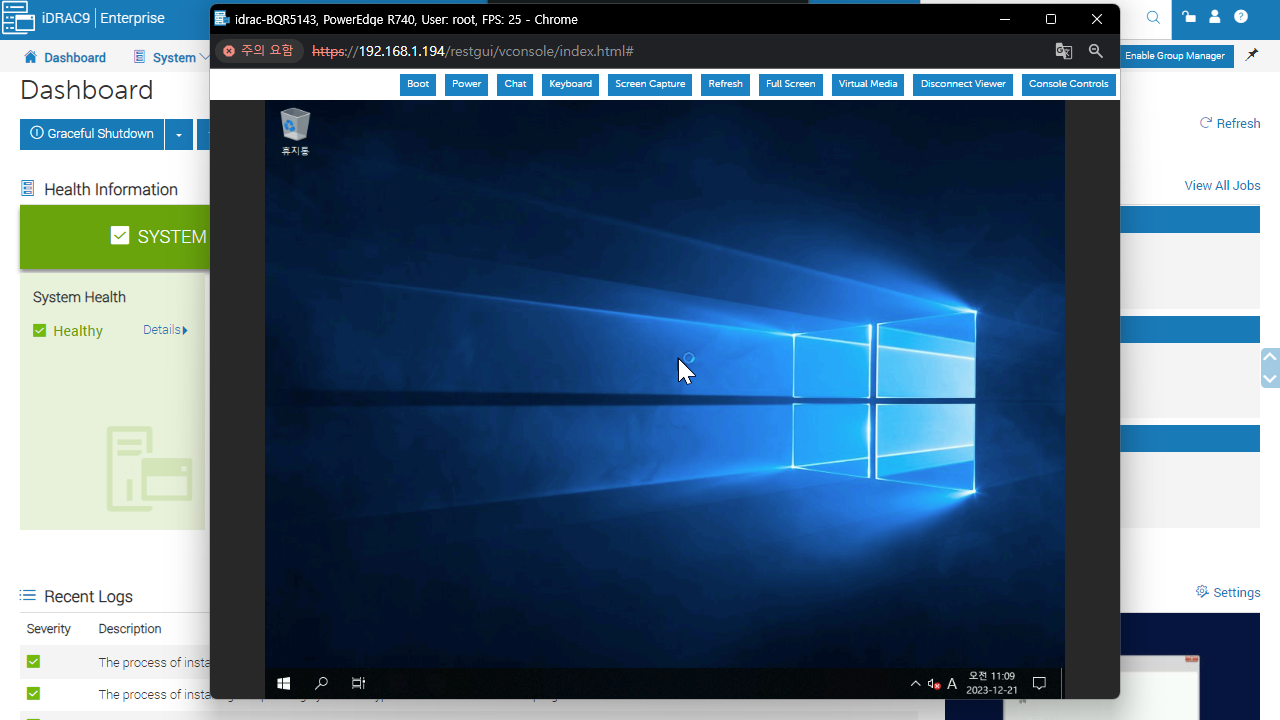This screenshot has height=720, width=1280.
Task: Open the View All Jobs link
Action: [1222, 185]
